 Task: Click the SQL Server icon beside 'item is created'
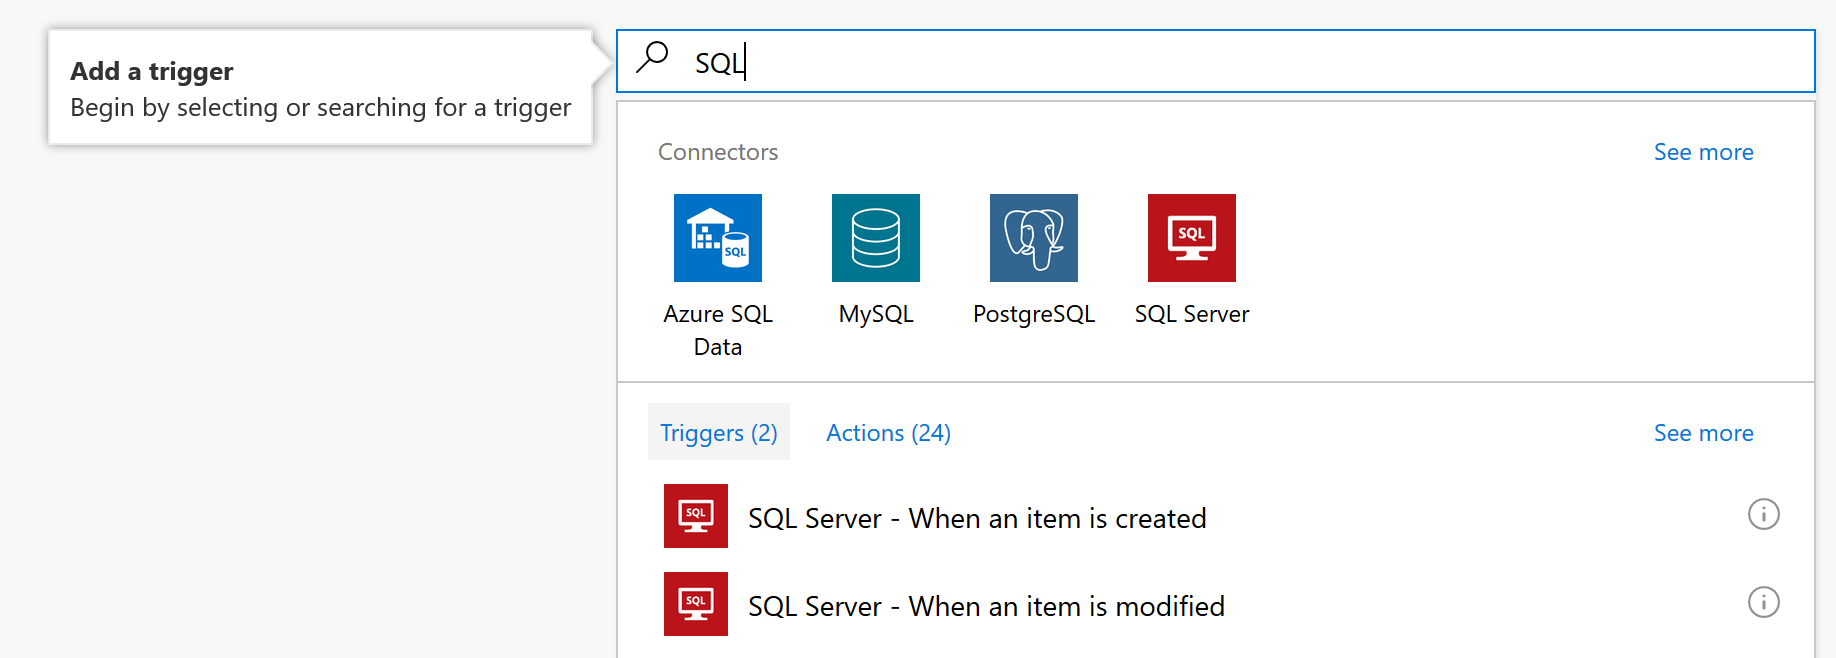coord(696,516)
